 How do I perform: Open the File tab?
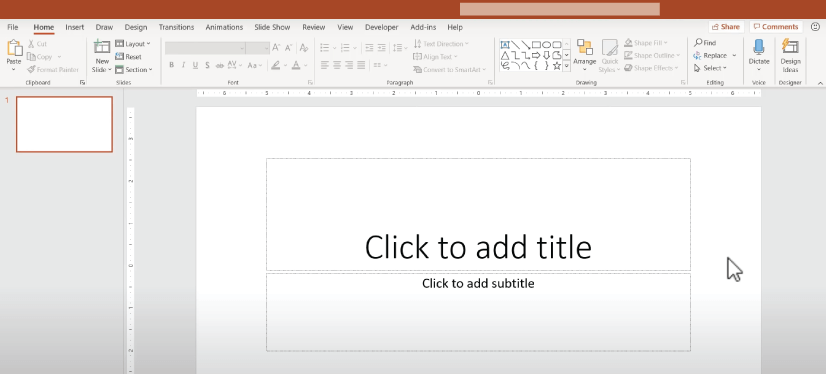pos(13,27)
